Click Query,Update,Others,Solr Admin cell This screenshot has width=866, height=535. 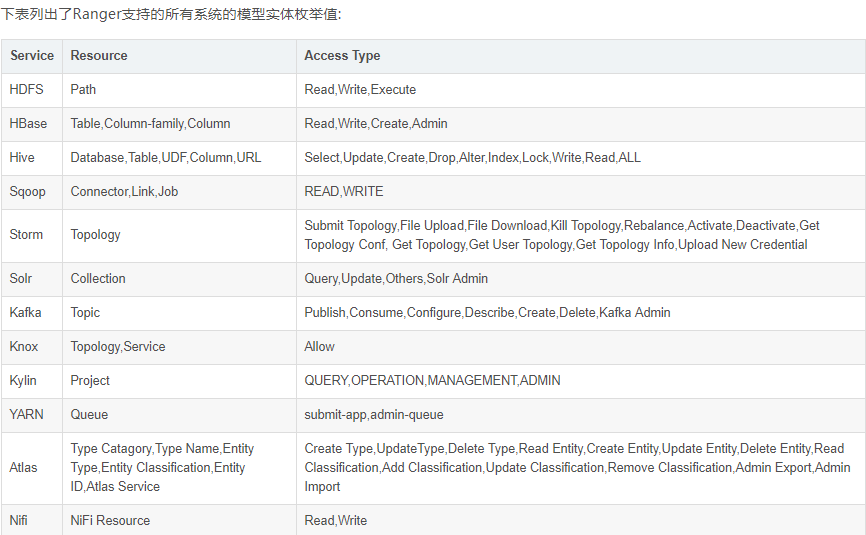tap(580, 279)
